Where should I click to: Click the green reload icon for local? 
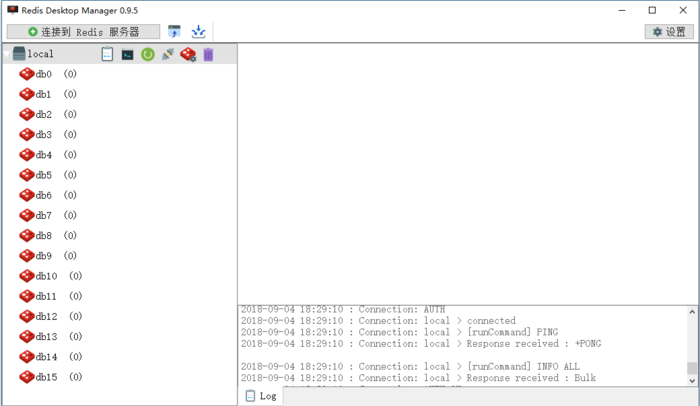click(148, 54)
